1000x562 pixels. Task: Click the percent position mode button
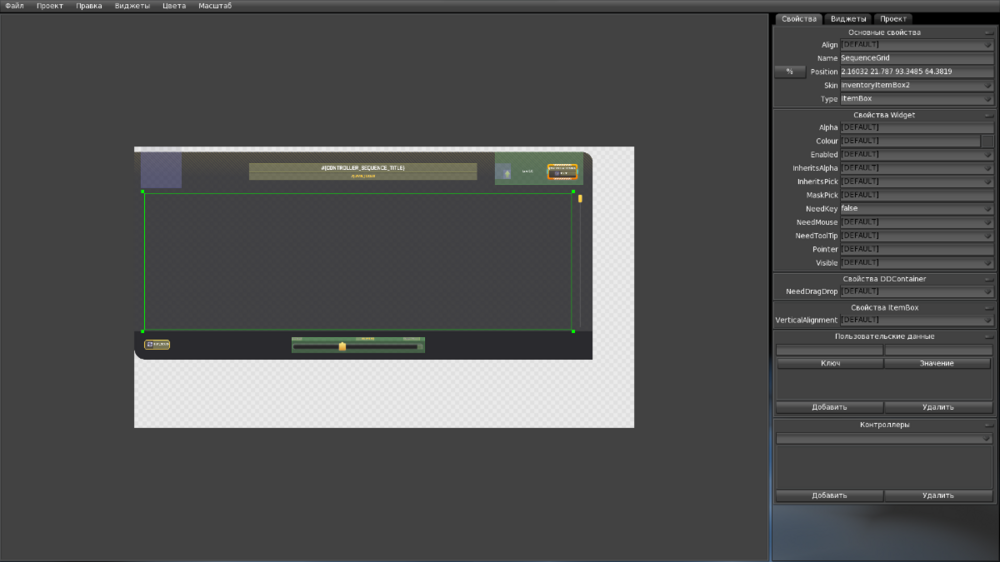789,72
